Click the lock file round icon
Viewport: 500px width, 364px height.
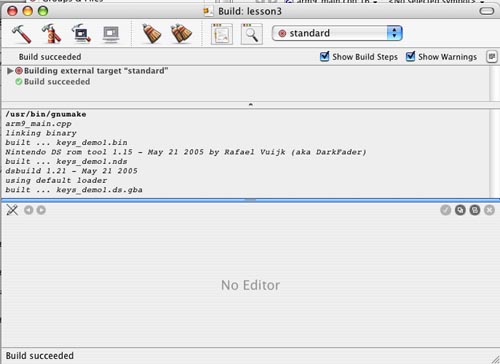pos(475,210)
